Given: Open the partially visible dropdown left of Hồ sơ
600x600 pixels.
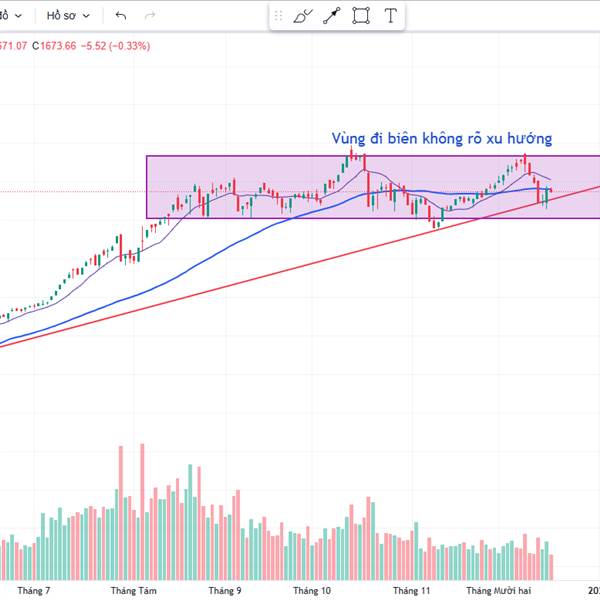Looking at the screenshot, I should (10, 16).
